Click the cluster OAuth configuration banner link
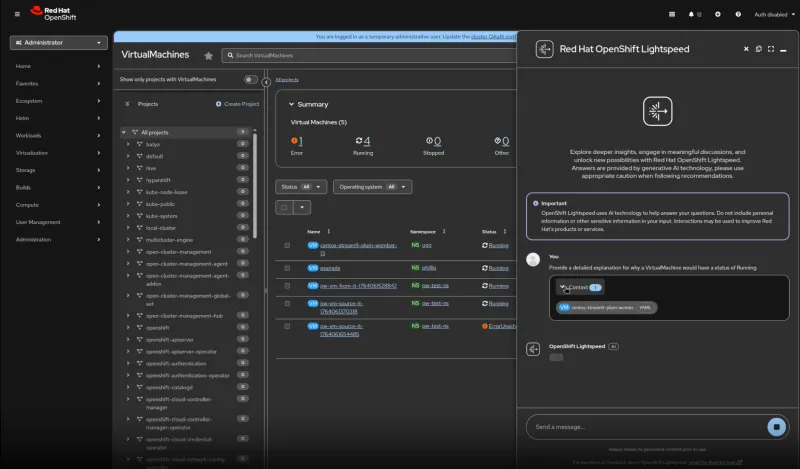The width and height of the screenshot is (800, 469). [493, 37]
